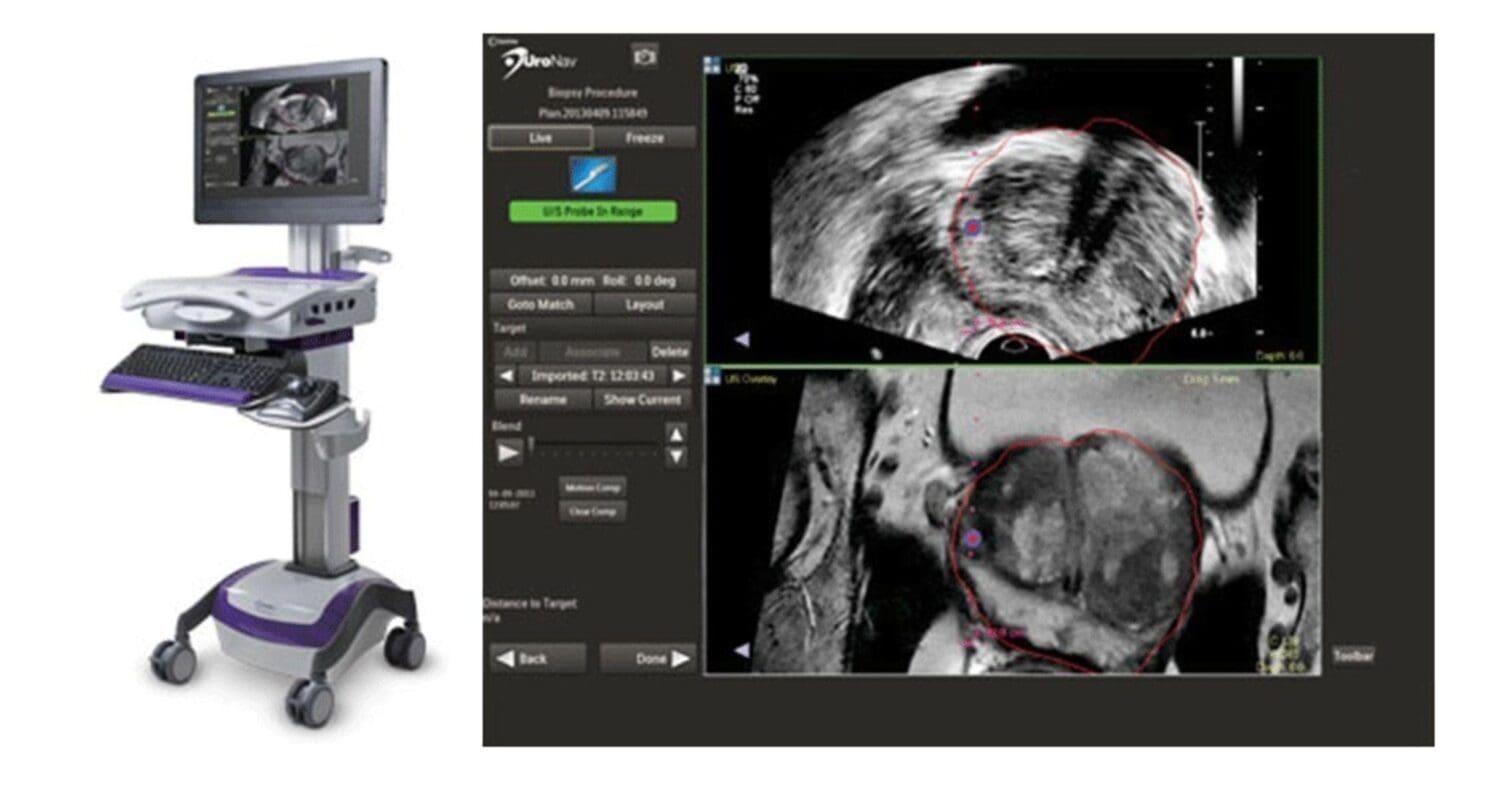This screenshot has width=1500, height=800.
Task: Click the Blend down arrow
Action: click(x=675, y=455)
